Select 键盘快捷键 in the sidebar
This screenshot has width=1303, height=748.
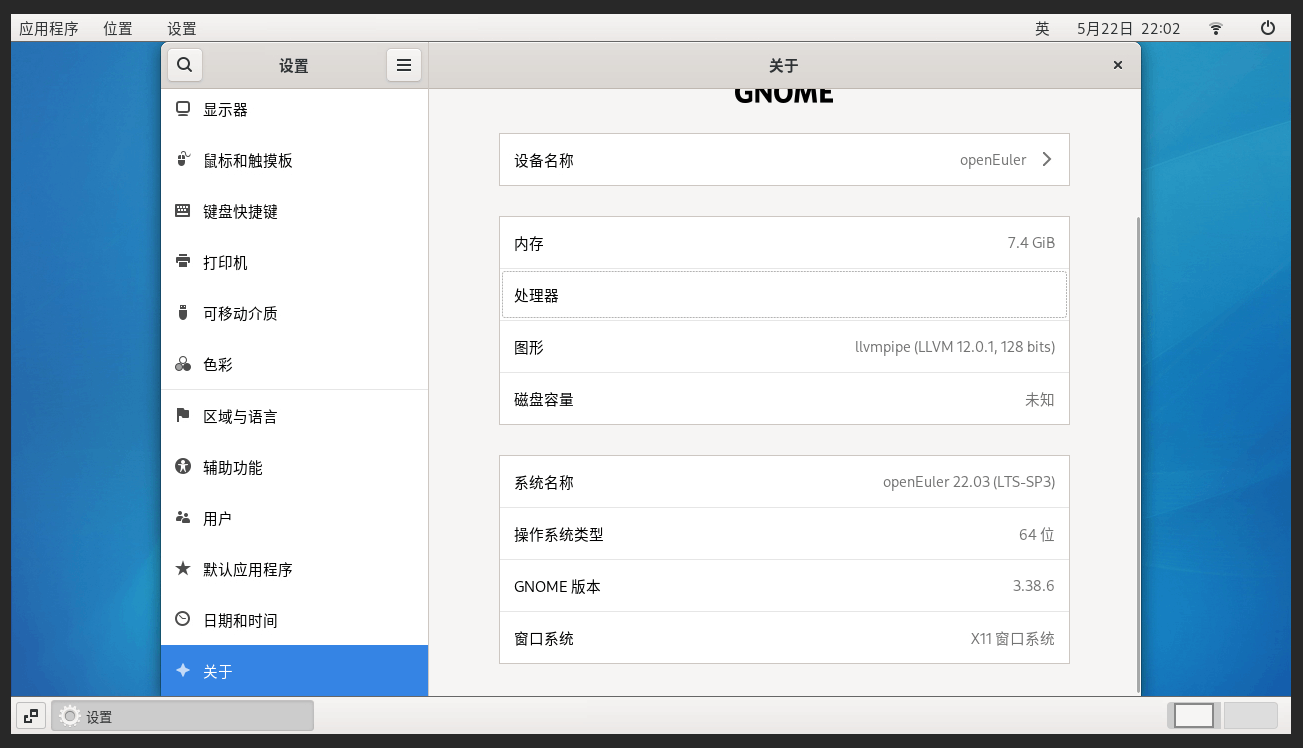294,211
